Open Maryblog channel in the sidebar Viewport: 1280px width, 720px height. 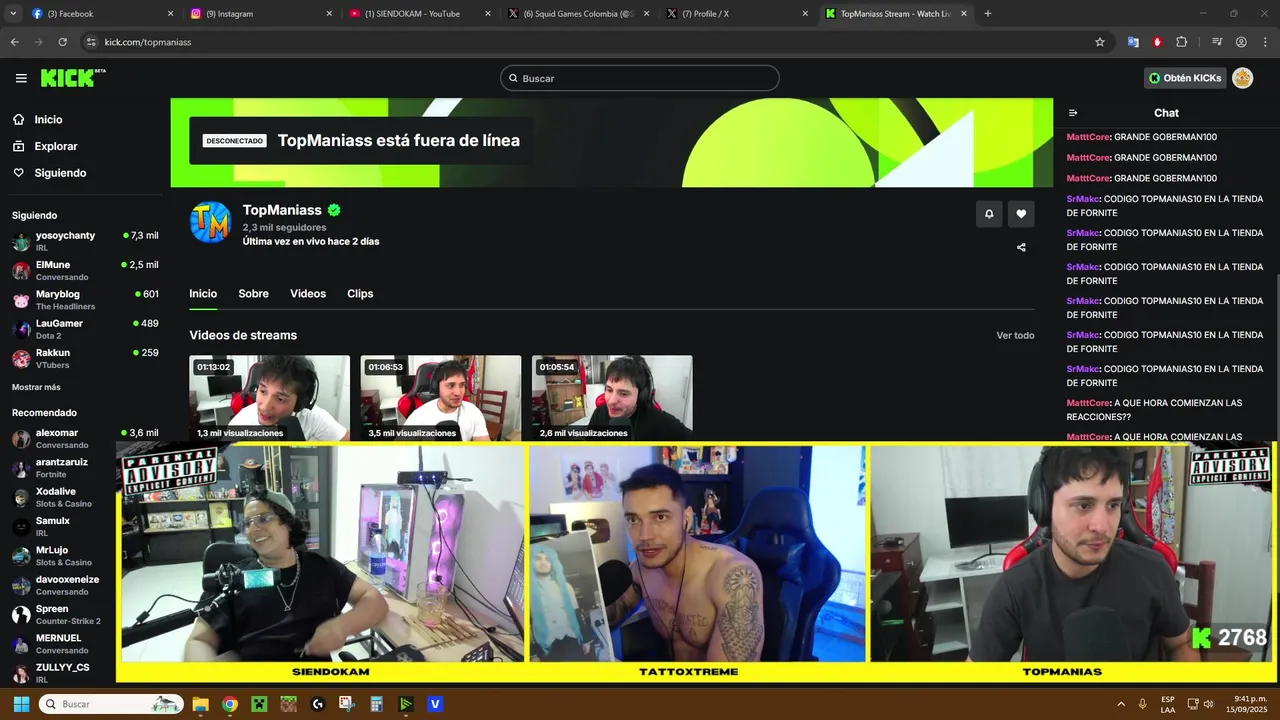[x=85, y=300]
